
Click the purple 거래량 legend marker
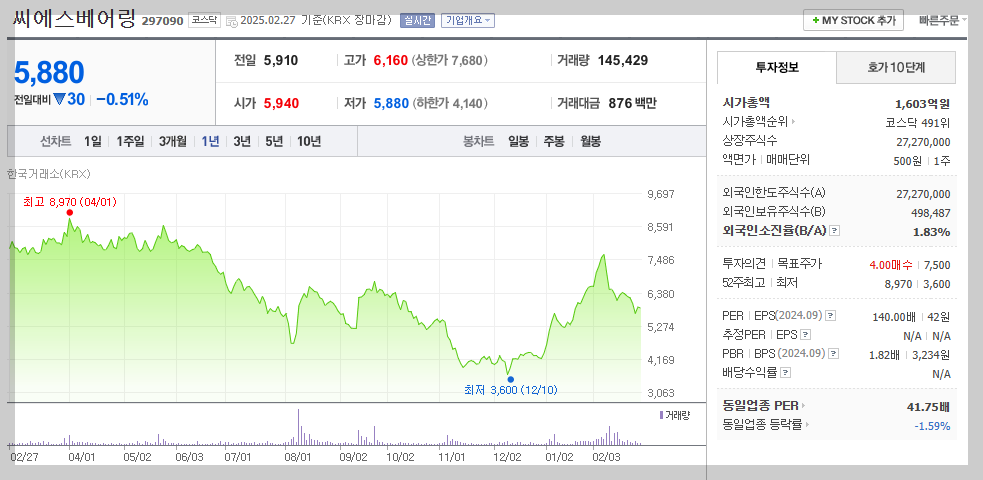coord(661,415)
